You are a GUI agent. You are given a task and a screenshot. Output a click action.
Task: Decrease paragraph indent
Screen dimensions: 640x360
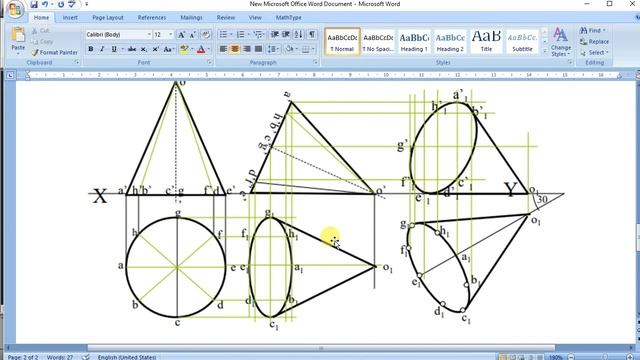[x=275, y=35]
